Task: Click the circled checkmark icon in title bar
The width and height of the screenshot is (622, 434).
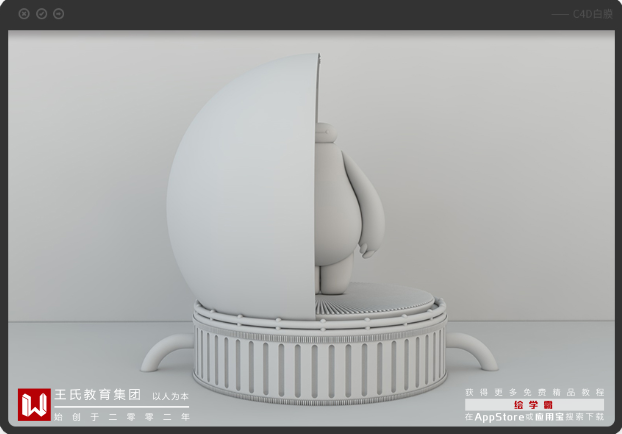Action: click(42, 14)
